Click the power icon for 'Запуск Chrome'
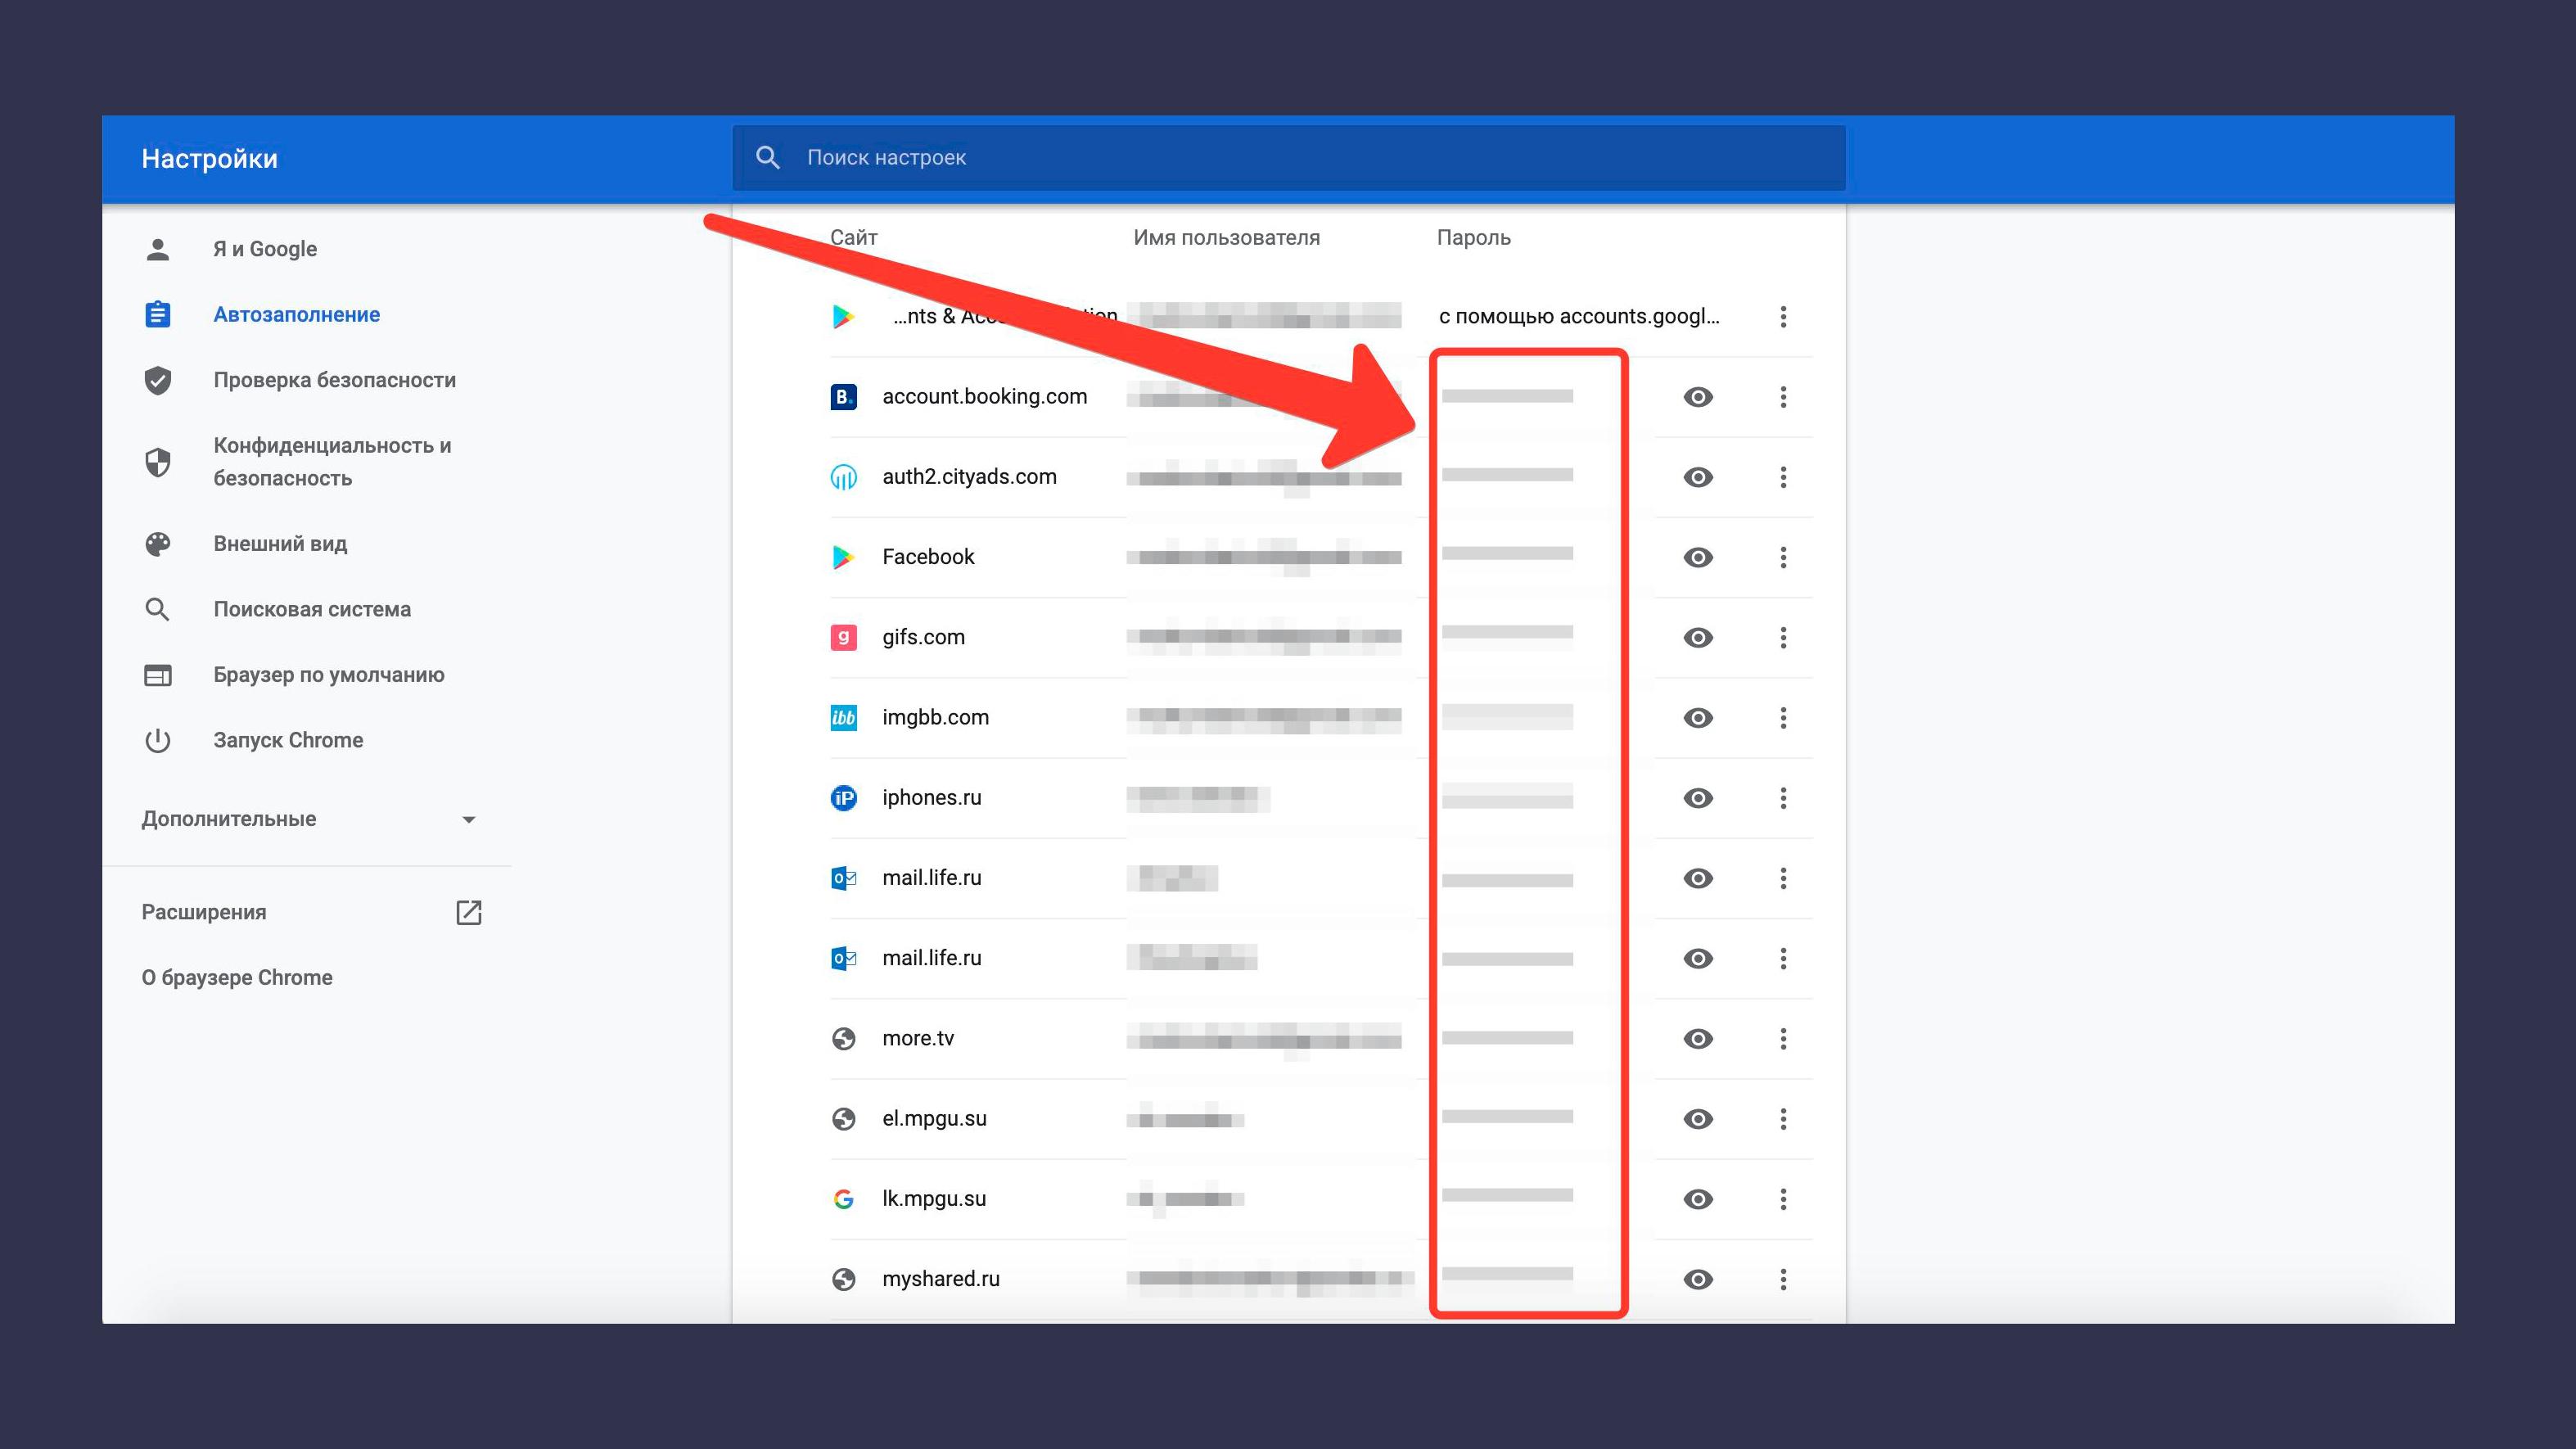This screenshot has height=1449, width=2576. tap(157, 740)
